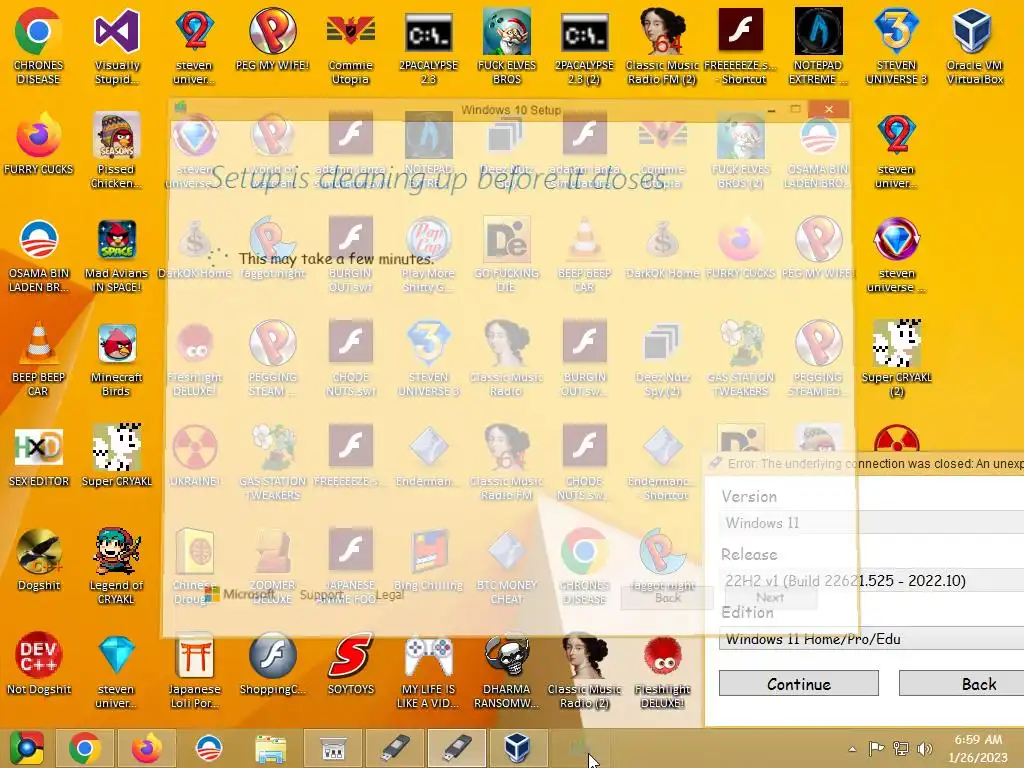Select the Legend of CRYAKL icon
This screenshot has height=768, width=1024.
pyautogui.click(x=117, y=566)
